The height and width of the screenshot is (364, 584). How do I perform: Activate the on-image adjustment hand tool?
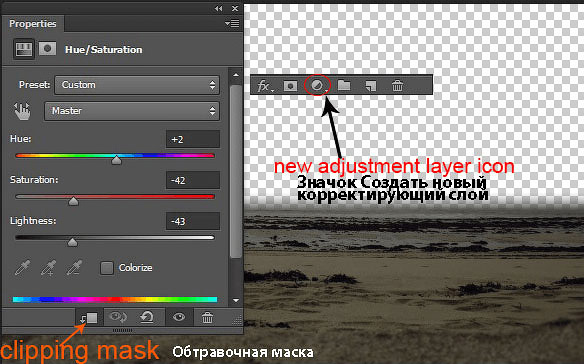pos(22,111)
